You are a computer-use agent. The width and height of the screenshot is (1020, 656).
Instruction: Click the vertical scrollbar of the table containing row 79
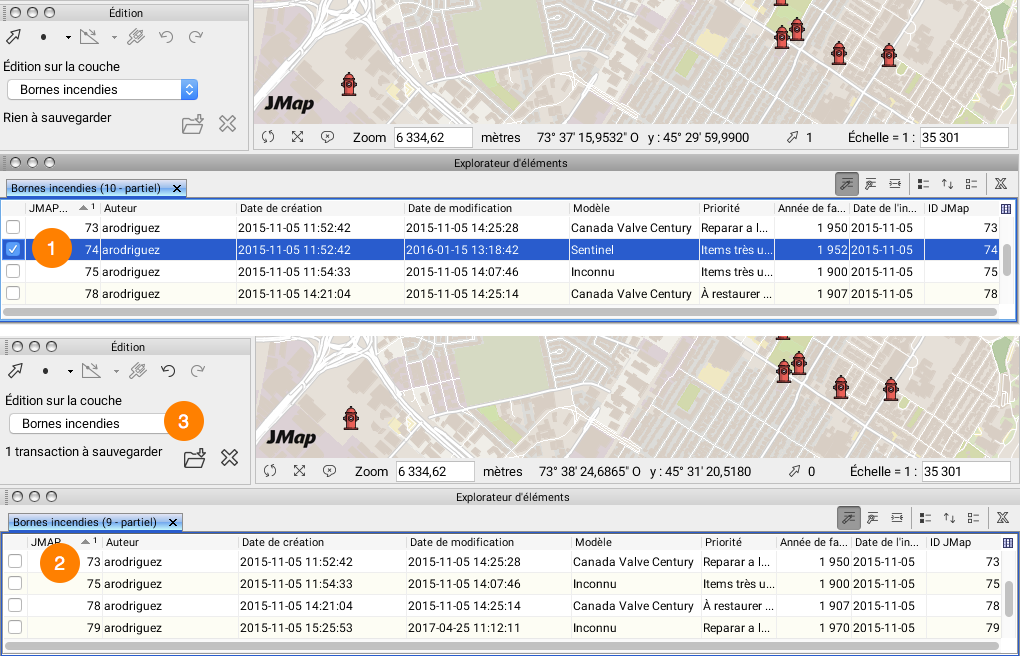[1009, 598]
